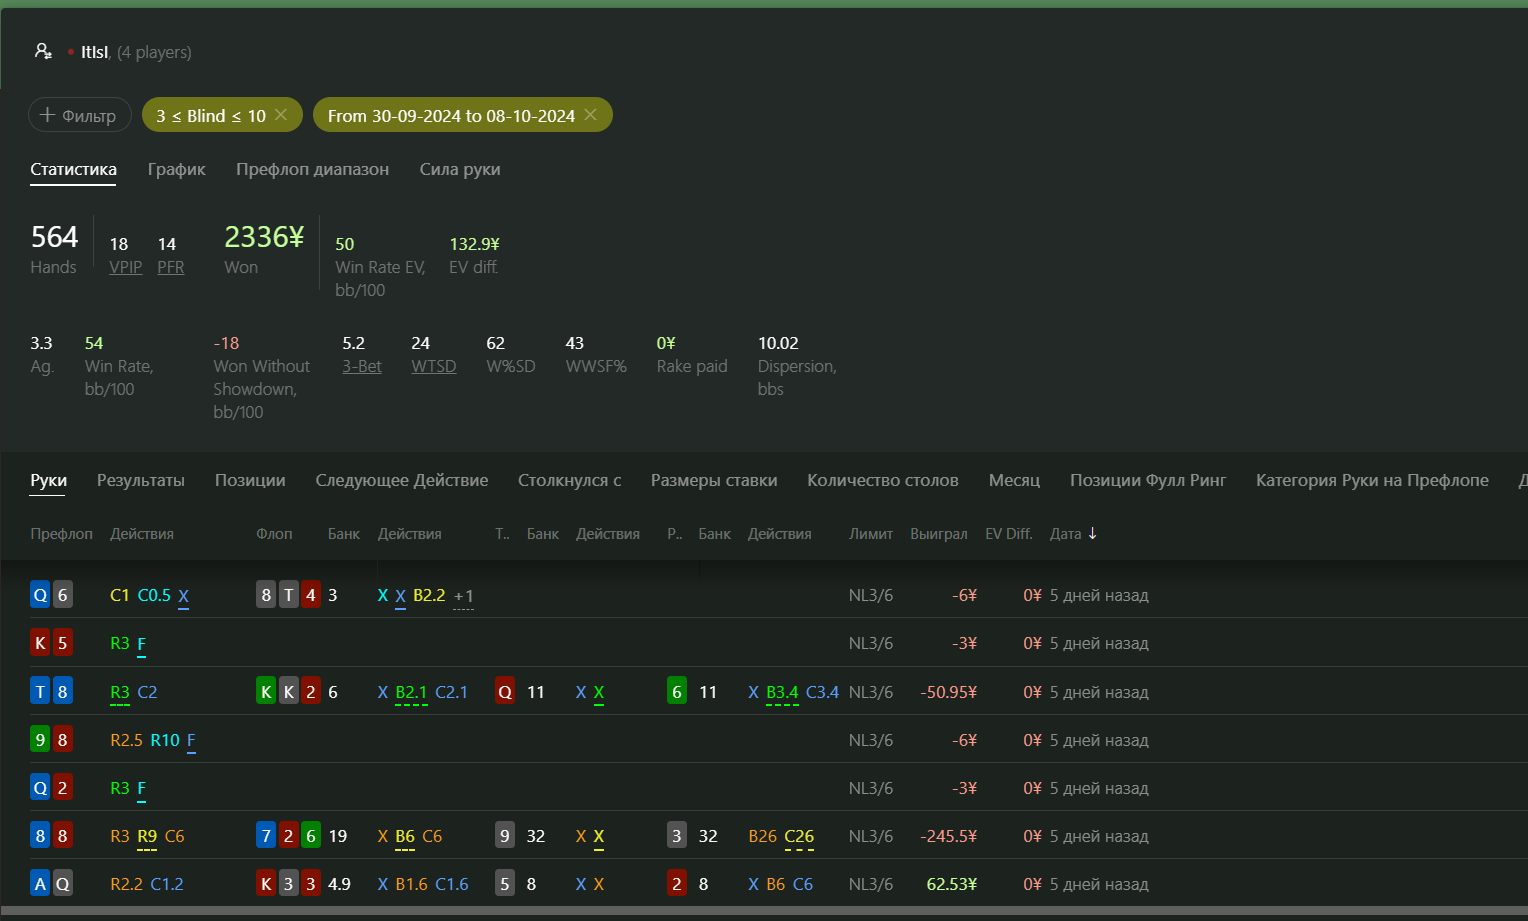Image resolution: width=1528 pixels, height=921 pixels.
Task: Open the Позиции tab
Action: [250, 480]
